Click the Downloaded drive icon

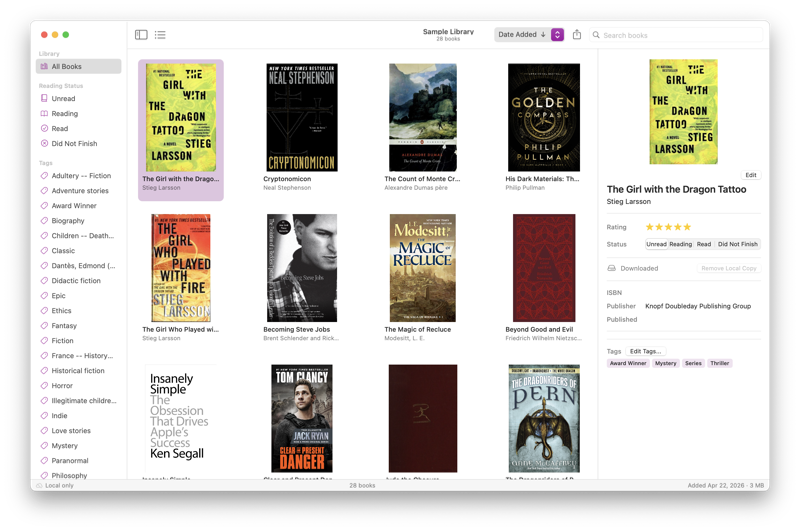pyautogui.click(x=611, y=268)
